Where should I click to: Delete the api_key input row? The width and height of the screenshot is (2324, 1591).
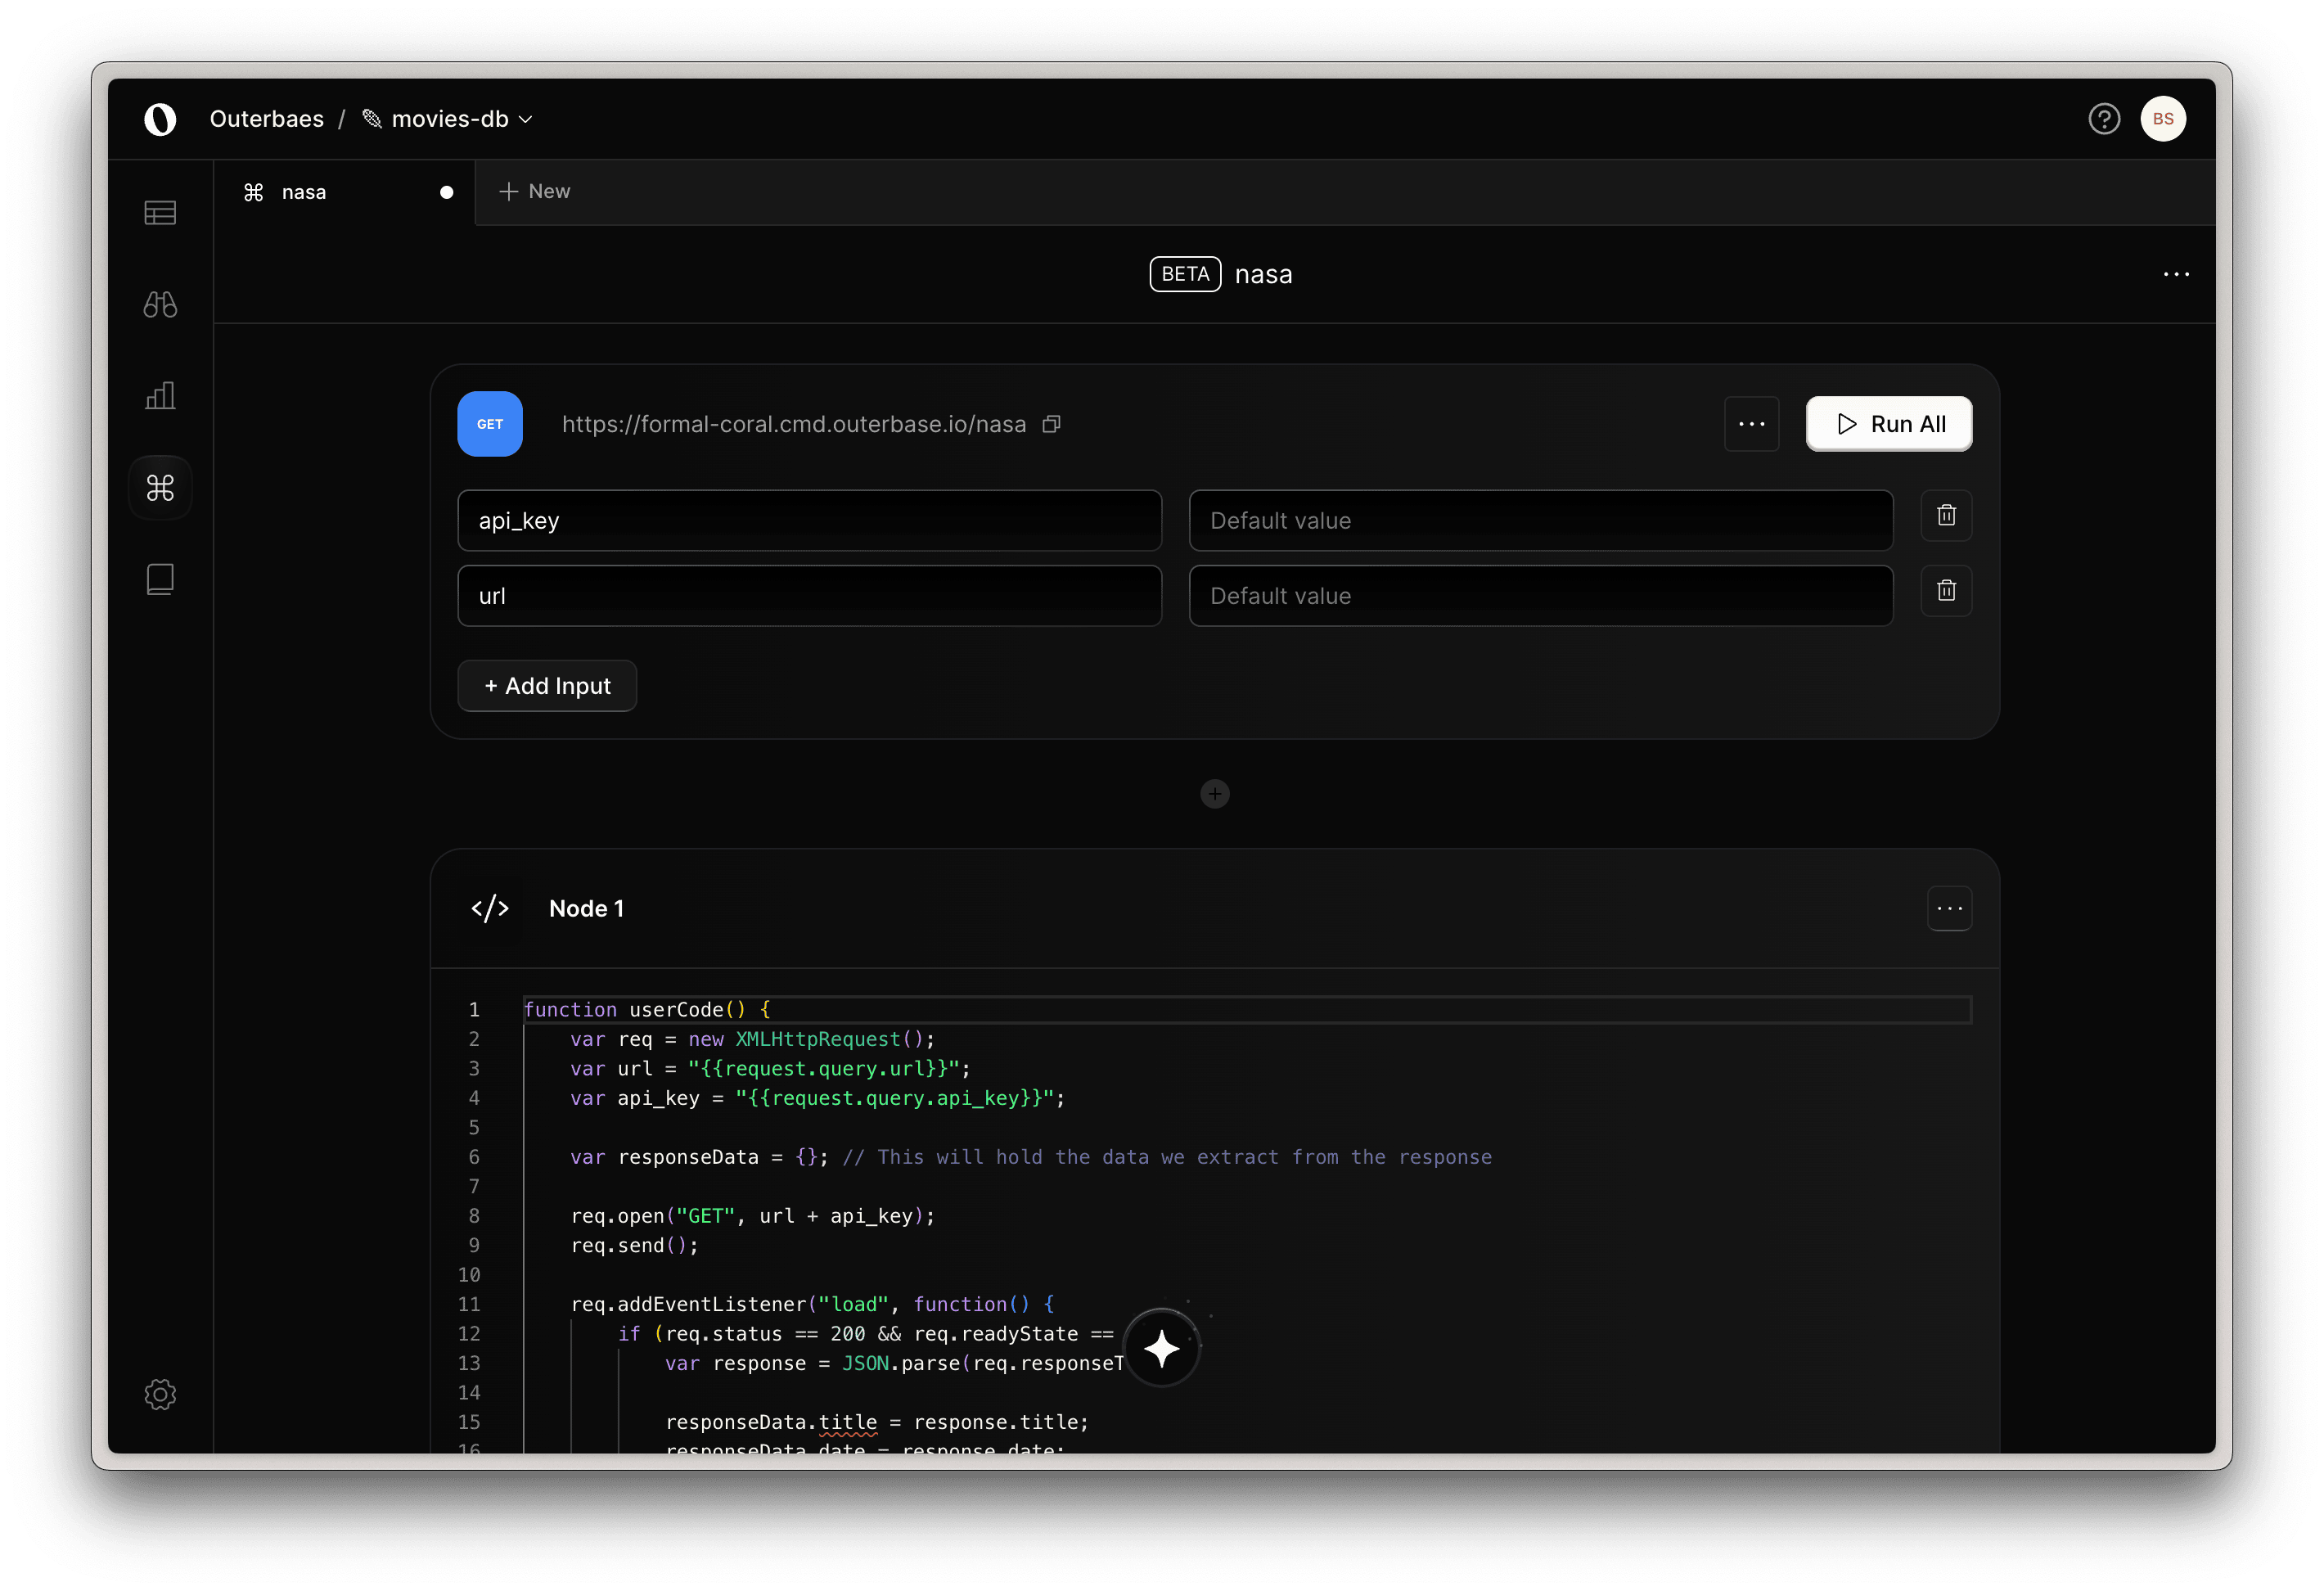pos(1946,516)
